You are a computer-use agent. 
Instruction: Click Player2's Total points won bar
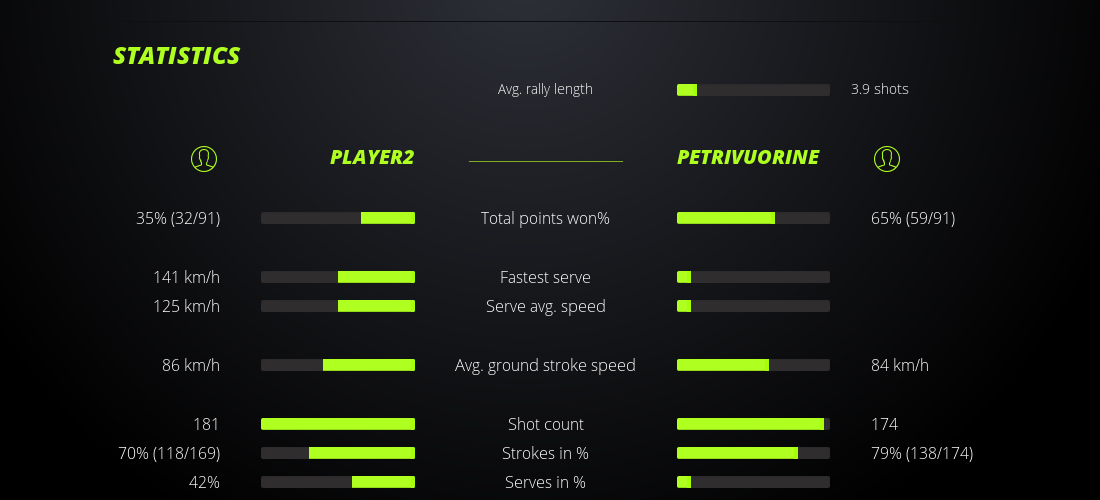coord(338,218)
